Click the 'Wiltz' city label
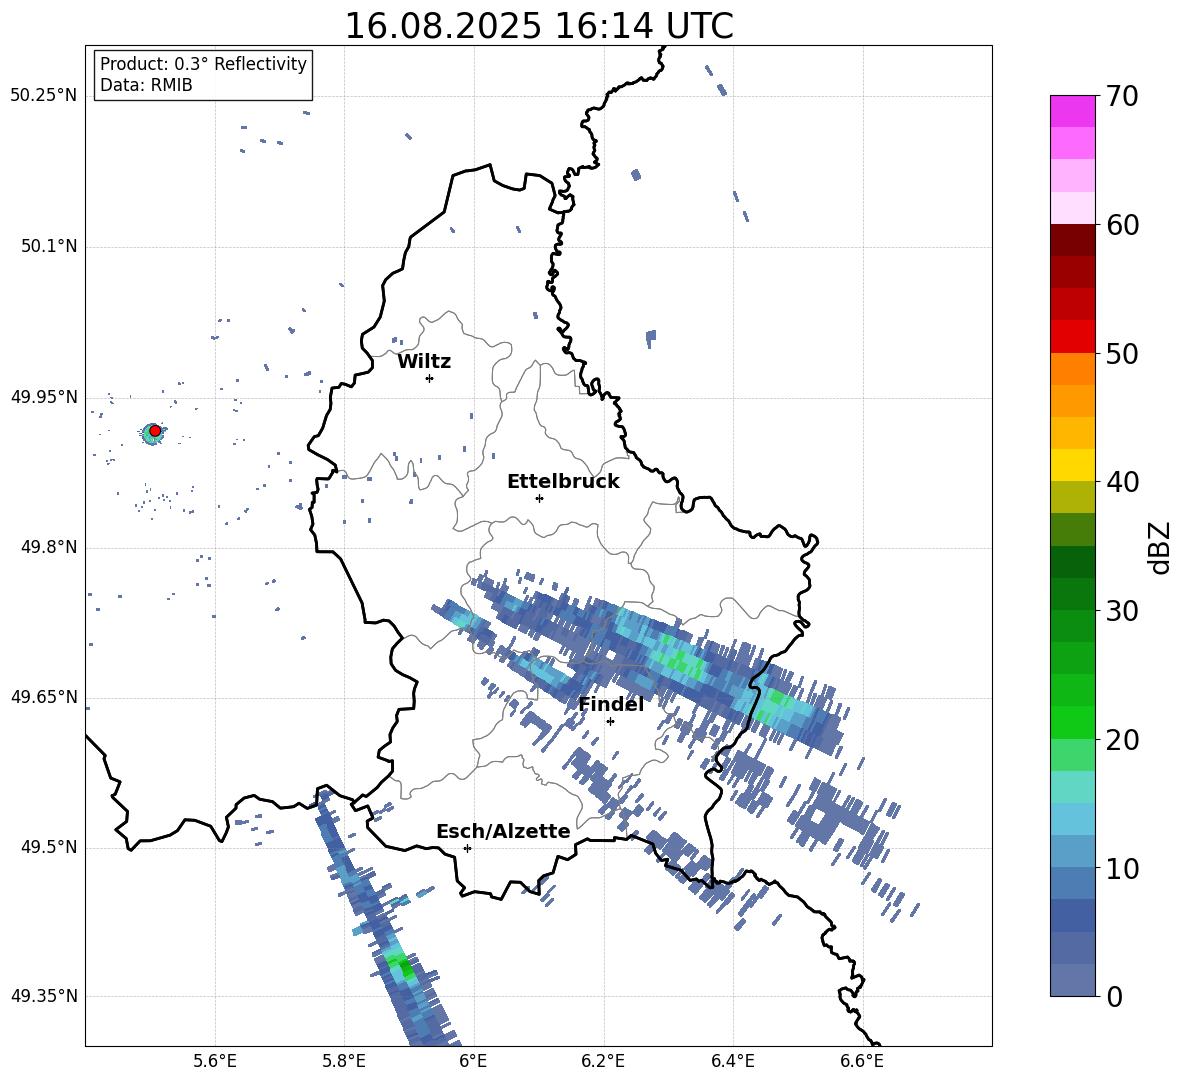 click(x=424, y=362)
